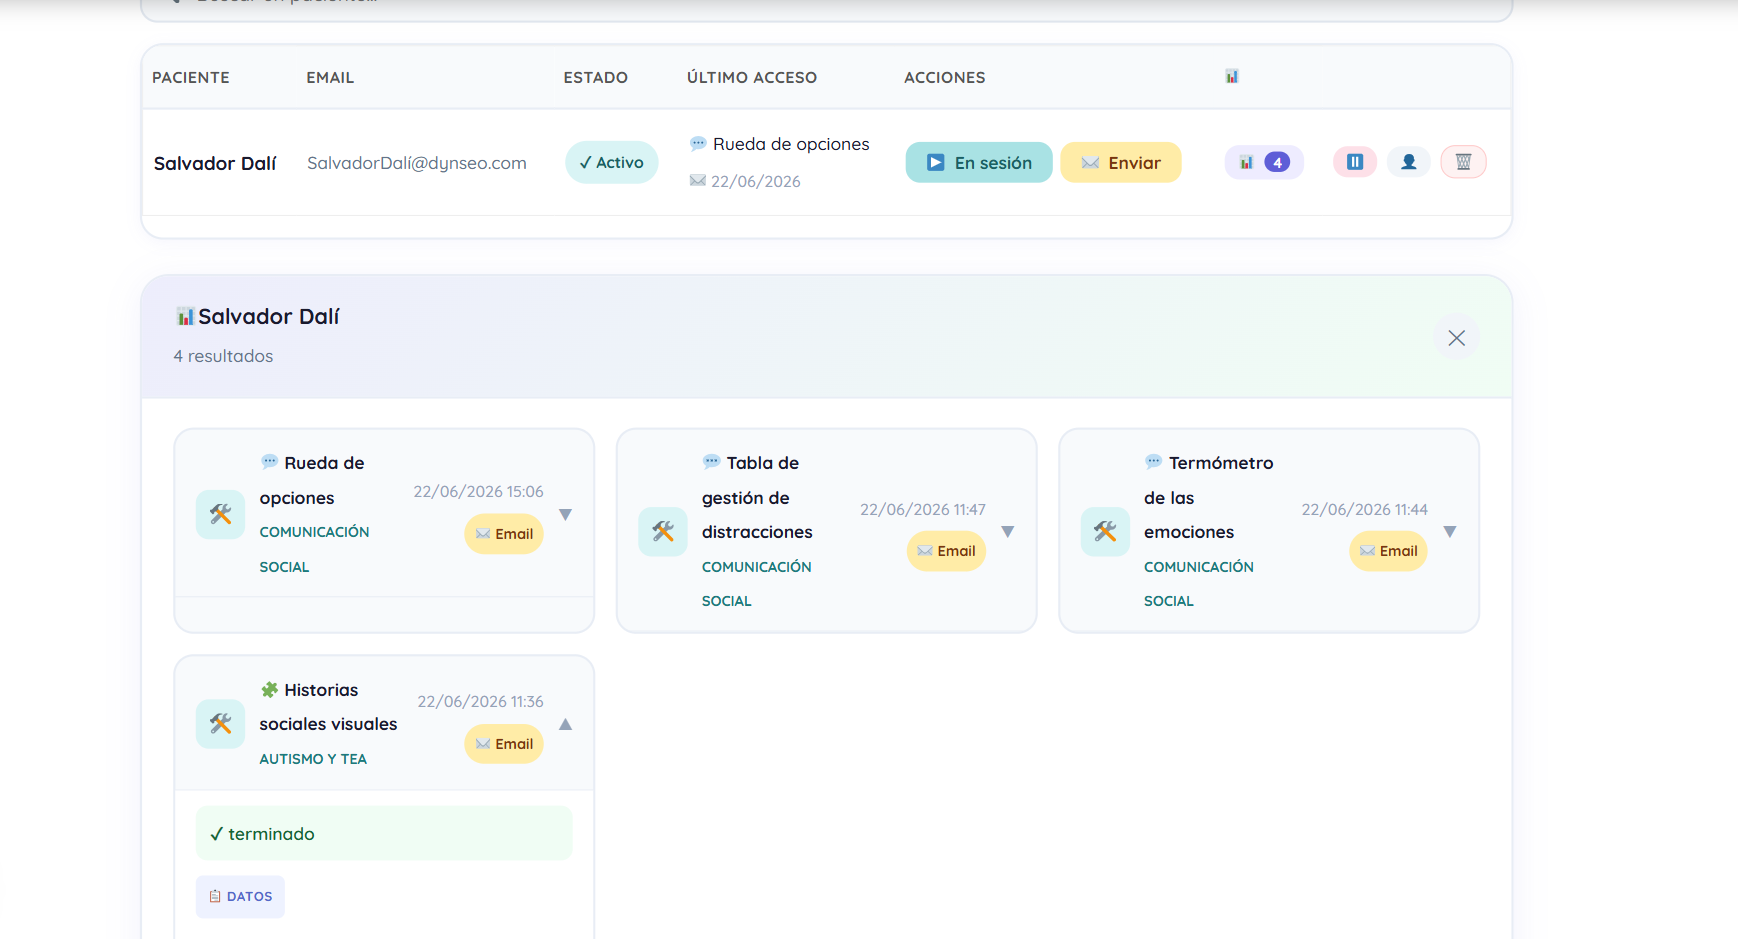Click the Activo status badge
This screenshot has width=1738, height=939.
point(611,162)
